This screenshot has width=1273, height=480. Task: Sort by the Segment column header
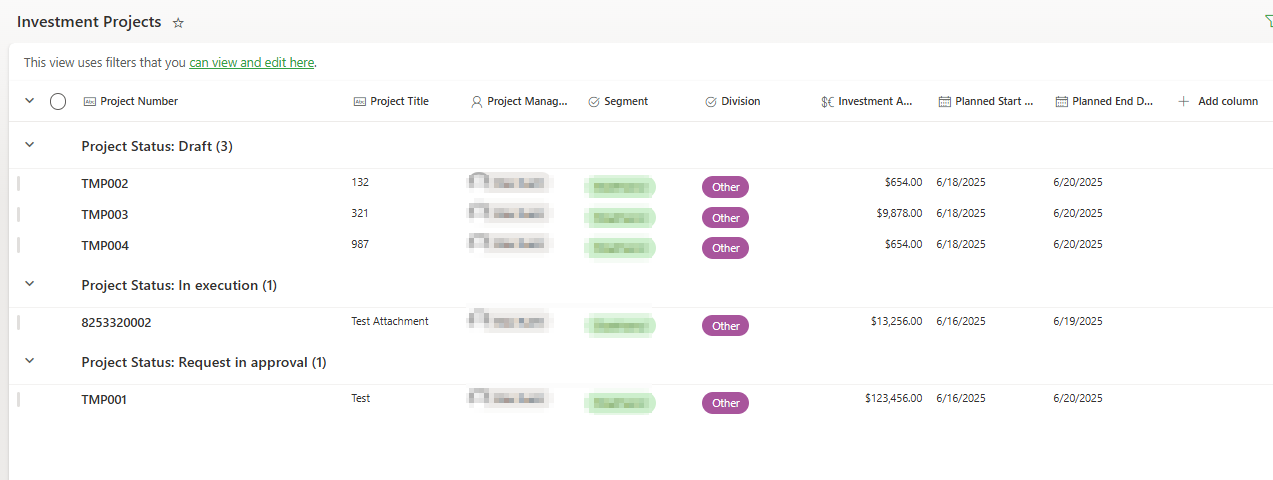[x=625, y=101]
